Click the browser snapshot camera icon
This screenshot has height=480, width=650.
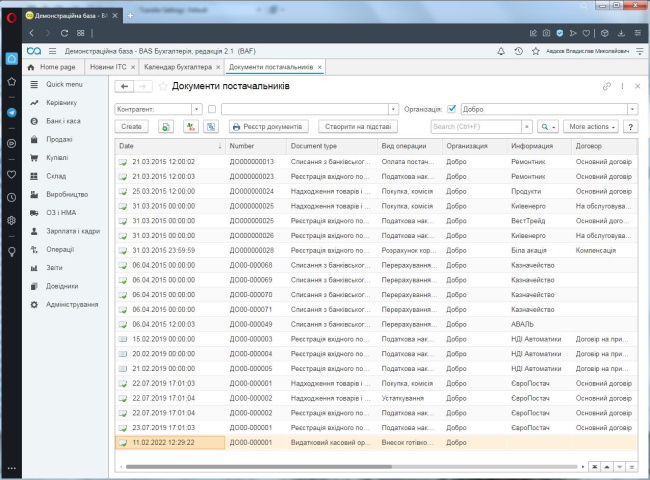(x=546, y=33)
